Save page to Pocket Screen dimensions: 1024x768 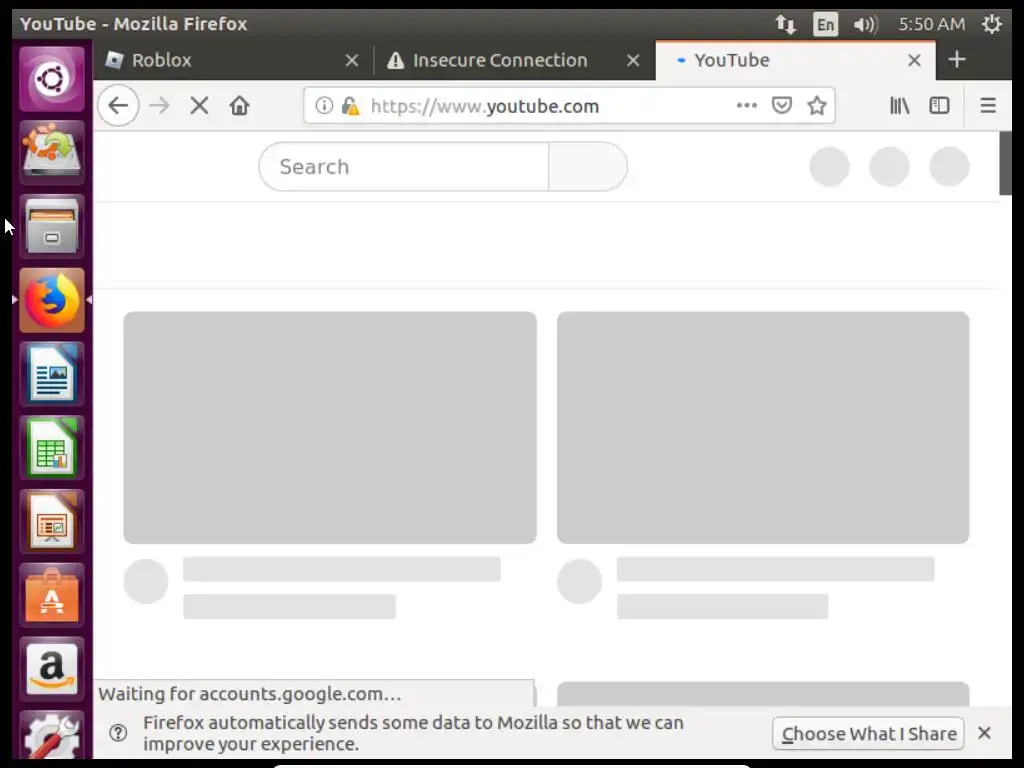coord(782,105)
